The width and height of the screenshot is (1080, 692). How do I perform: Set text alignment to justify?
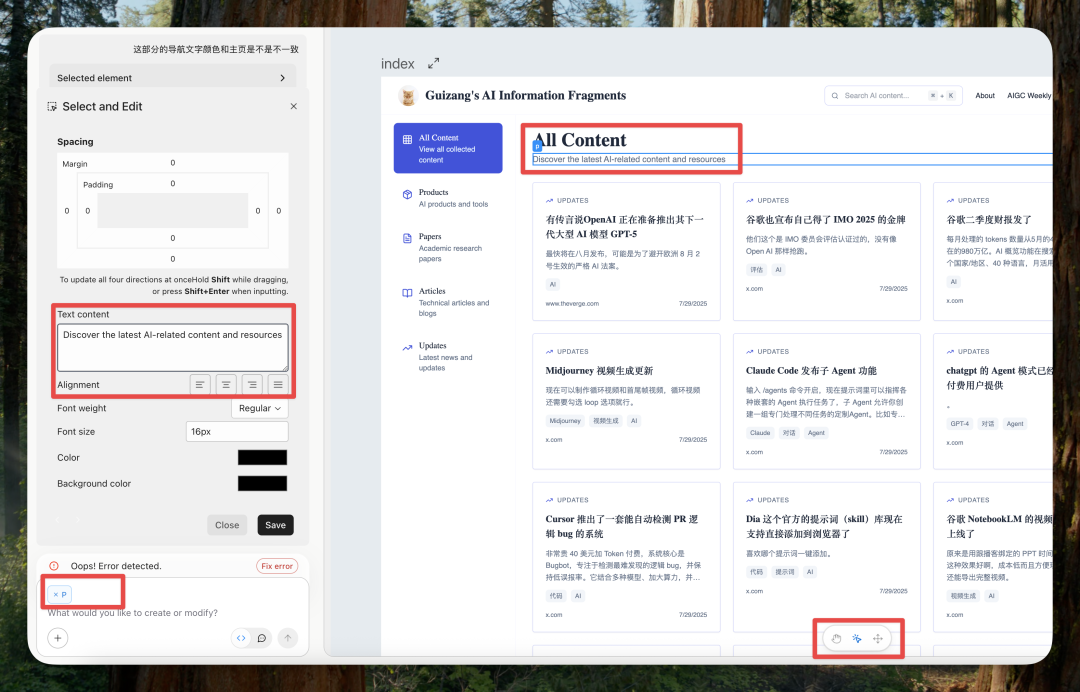(x=278, y=384)
